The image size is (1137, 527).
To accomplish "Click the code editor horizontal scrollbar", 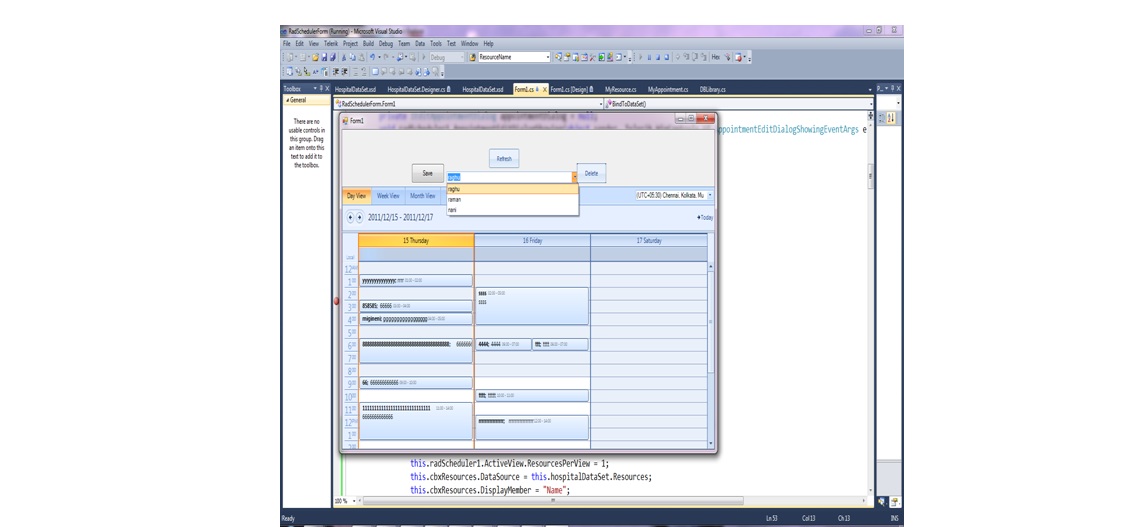I will click(x=553, y=501).
